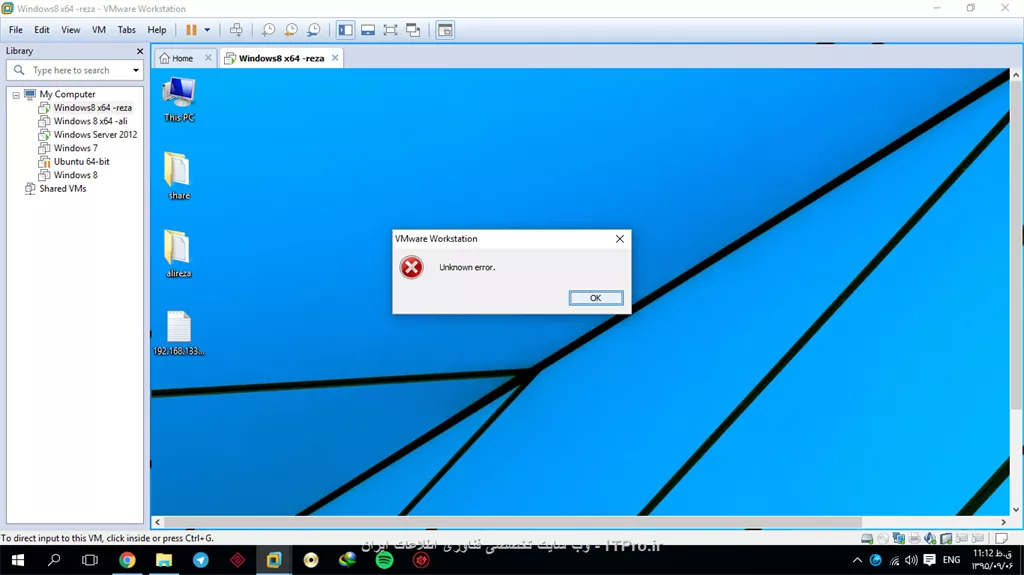Open the Windows Start button
Screen dimensions: 1024x575
pos(18,560)
